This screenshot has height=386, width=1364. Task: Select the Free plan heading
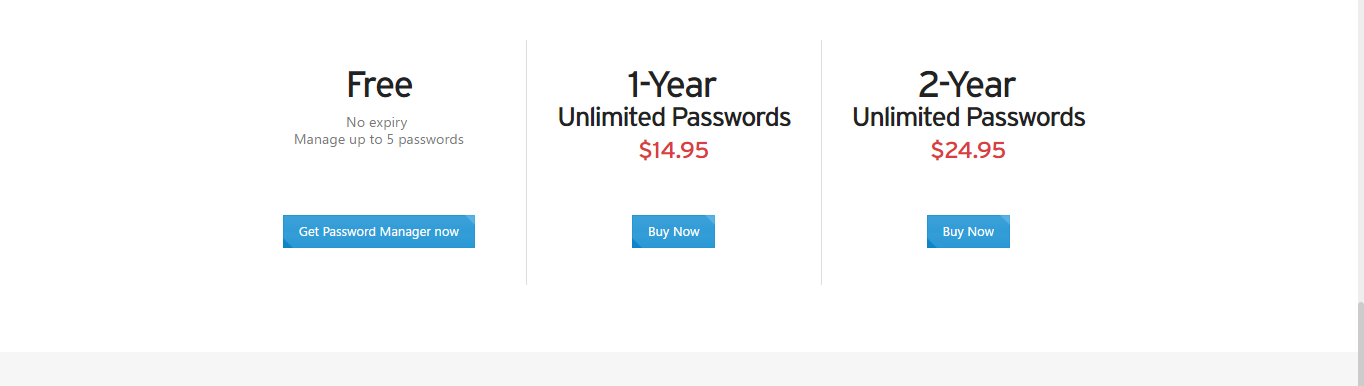coord(379,85)
